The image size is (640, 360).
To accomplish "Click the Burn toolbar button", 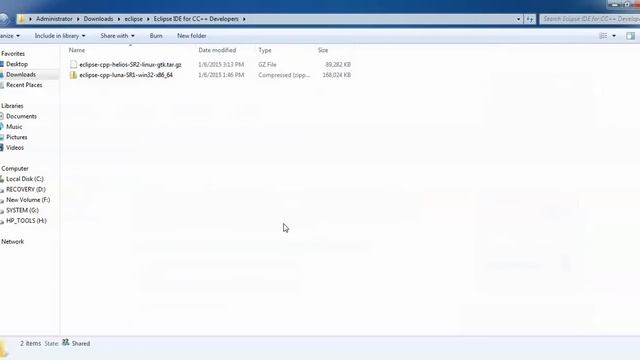I will coord(156,36).
